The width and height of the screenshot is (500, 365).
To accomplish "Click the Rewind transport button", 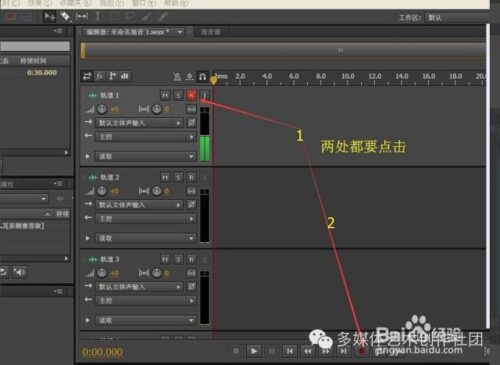I will coord(308,351).
